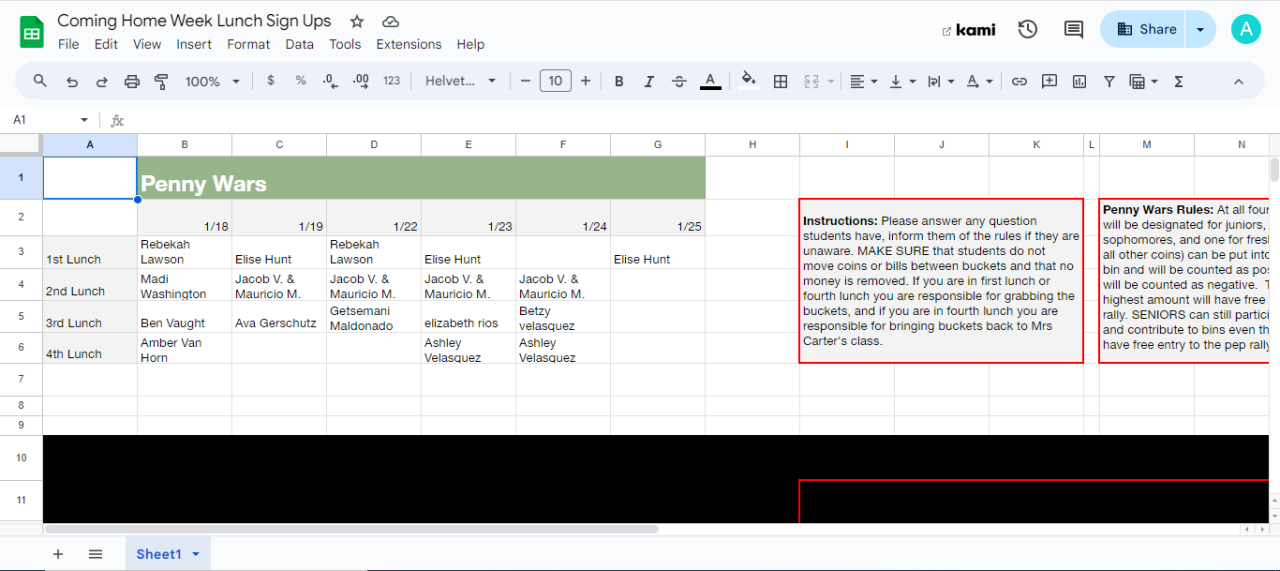Viewport: 1280px width, 571px height.
Task: Open the borders menu
Action: 781,81
